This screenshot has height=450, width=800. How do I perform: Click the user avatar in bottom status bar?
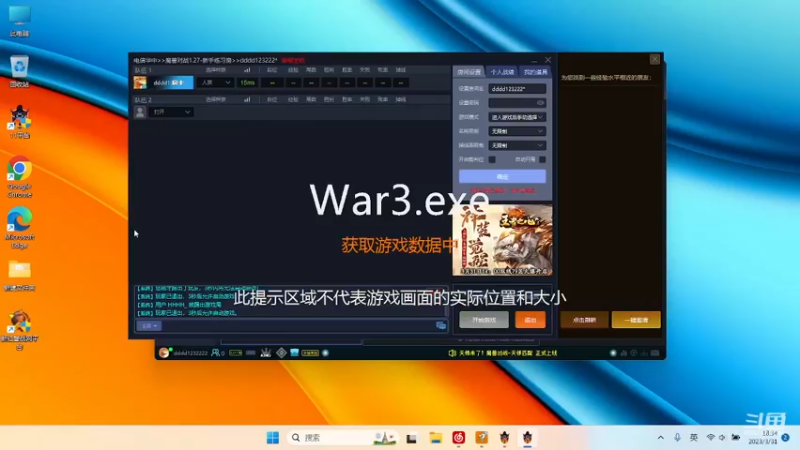click(x=164, y=353)
